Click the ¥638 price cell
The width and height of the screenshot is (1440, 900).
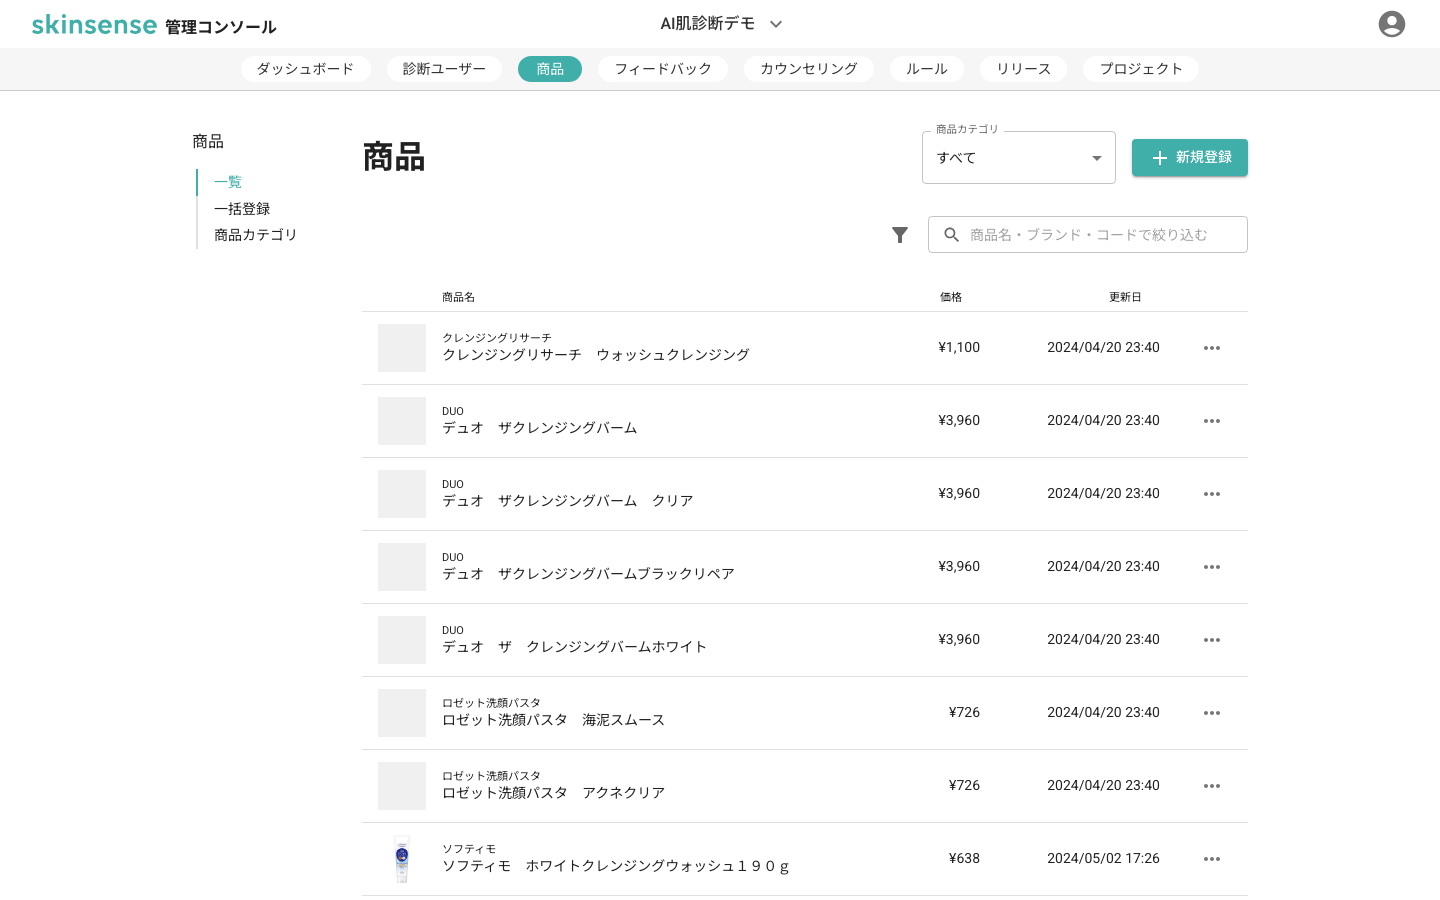[964, 859]
